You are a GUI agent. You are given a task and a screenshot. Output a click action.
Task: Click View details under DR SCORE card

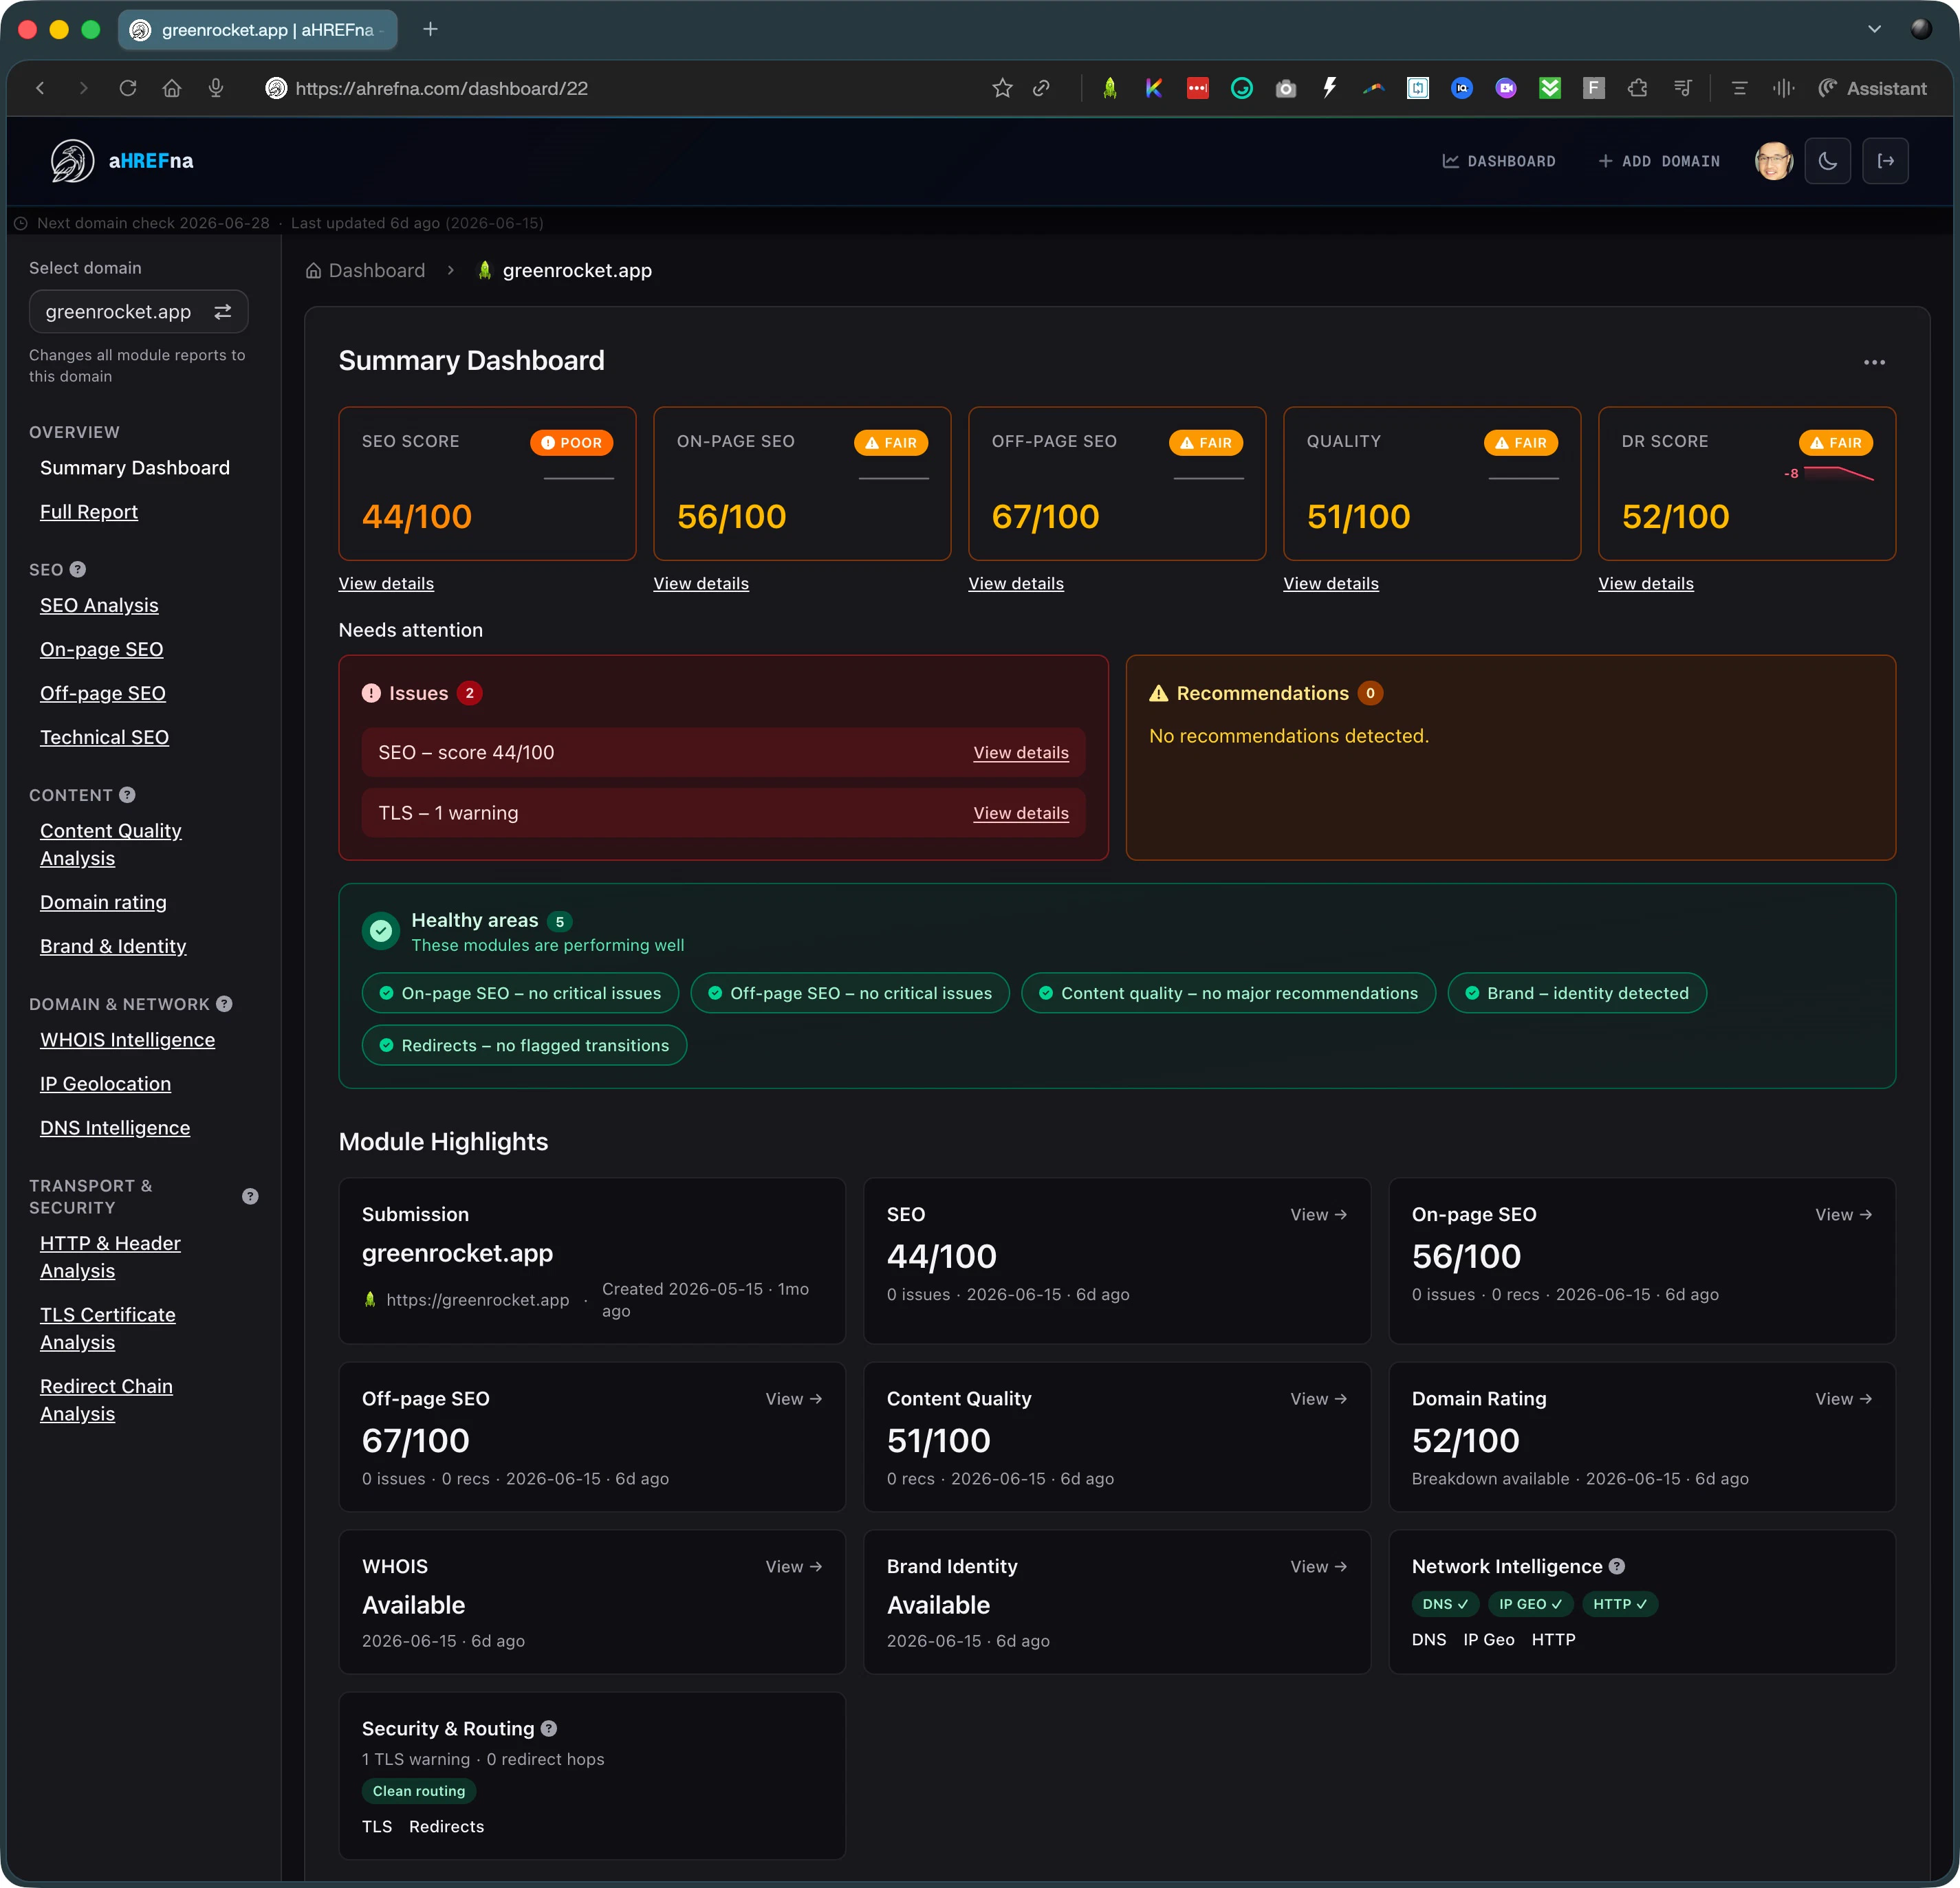coord(1646,584)
